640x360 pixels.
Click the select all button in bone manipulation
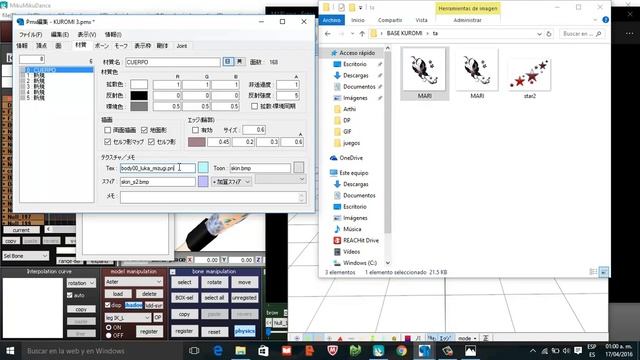(x=214, y=298)
